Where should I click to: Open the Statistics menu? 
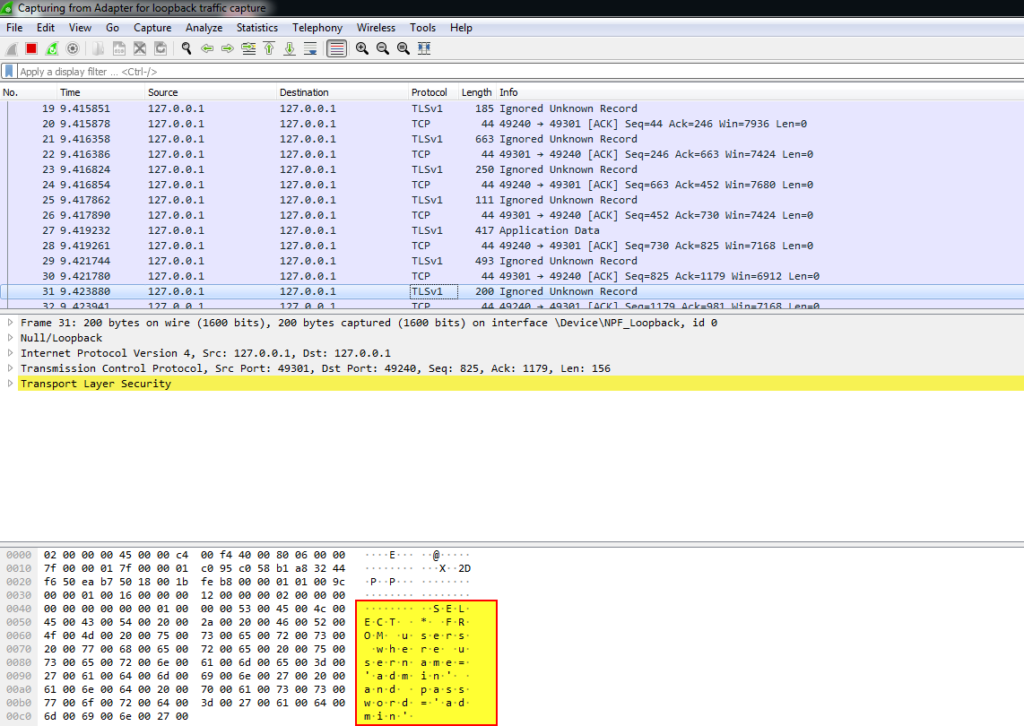[x=257, y=28]
